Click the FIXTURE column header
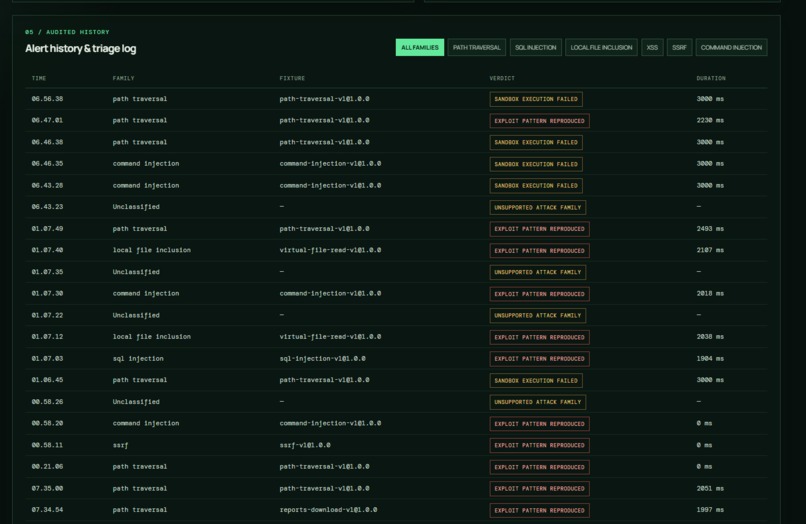Screen dimensions: 806x524 coord(292,78)
